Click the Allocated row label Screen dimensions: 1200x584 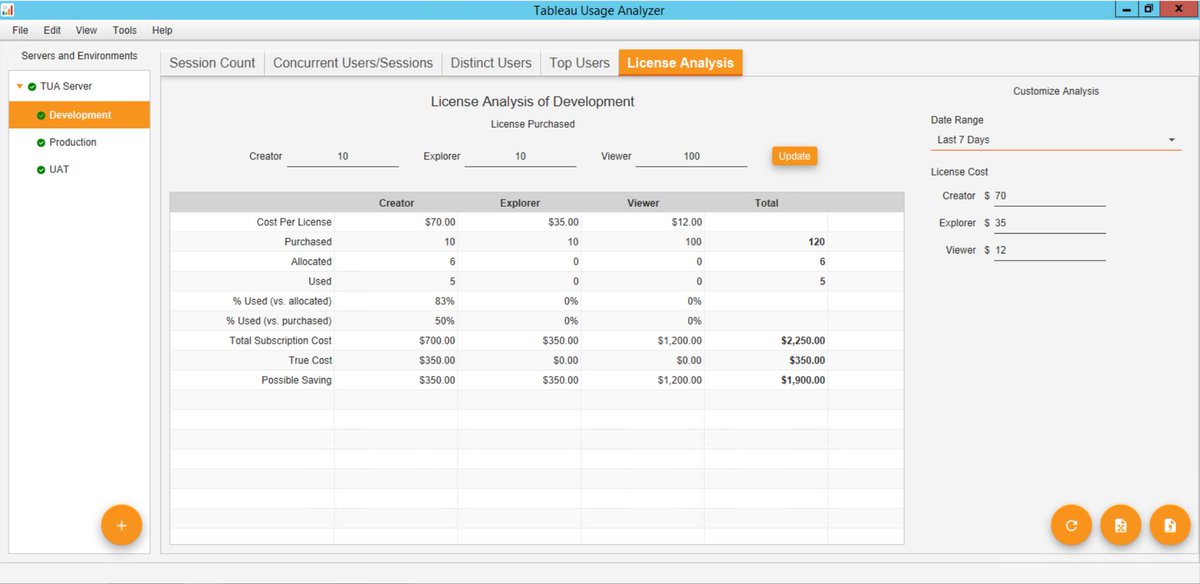pyautogui.click(x=310, y=262)
